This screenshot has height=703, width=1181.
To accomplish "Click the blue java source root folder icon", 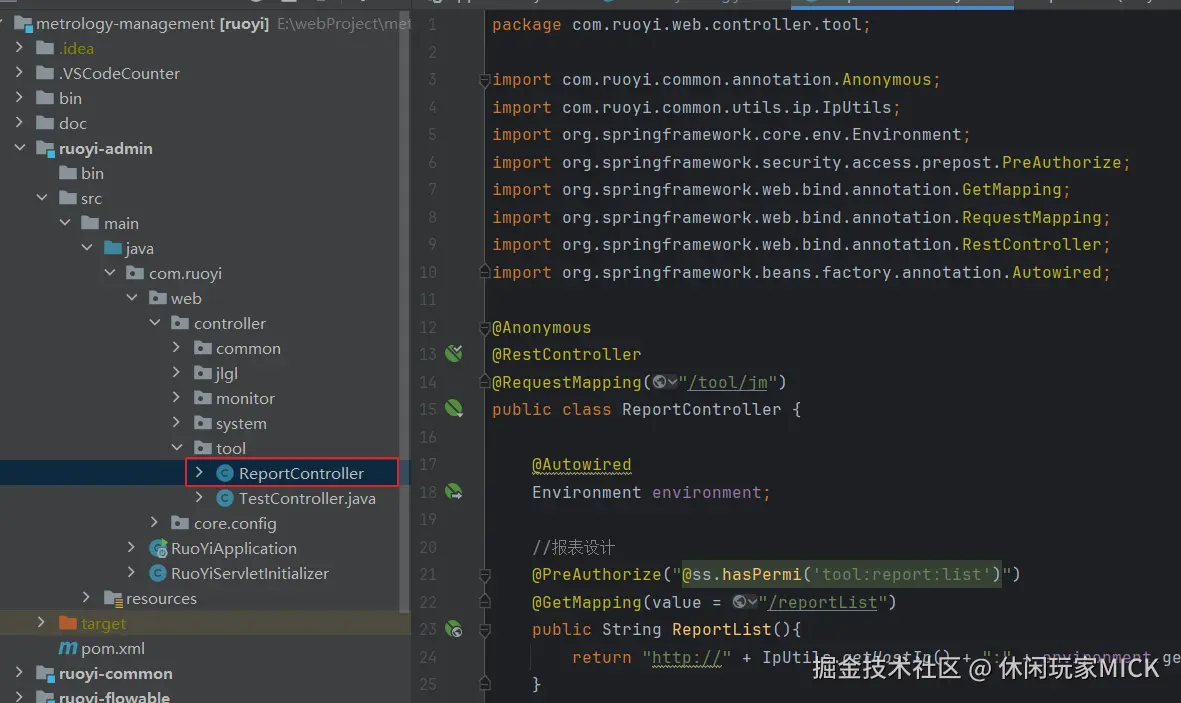I will (113, 248).
